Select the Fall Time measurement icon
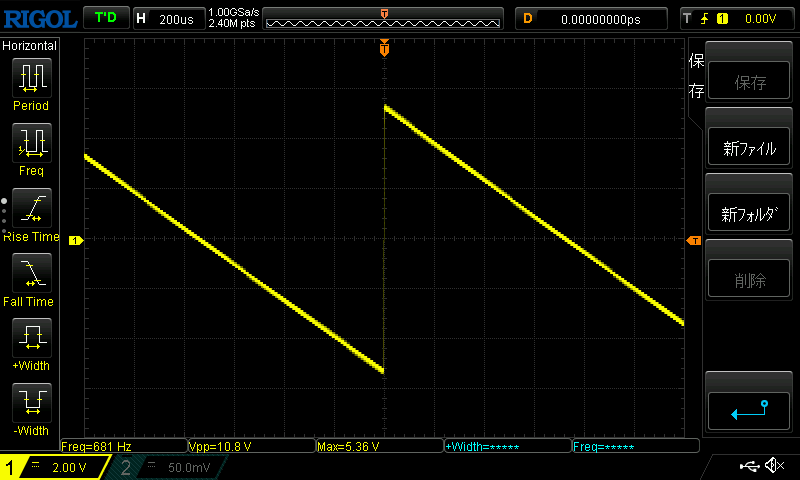 tap(32, 273)
